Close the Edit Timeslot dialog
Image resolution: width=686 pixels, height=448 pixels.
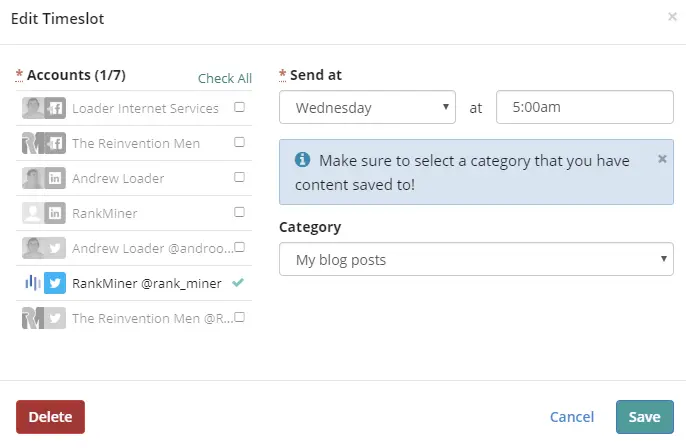click(671, 17)
